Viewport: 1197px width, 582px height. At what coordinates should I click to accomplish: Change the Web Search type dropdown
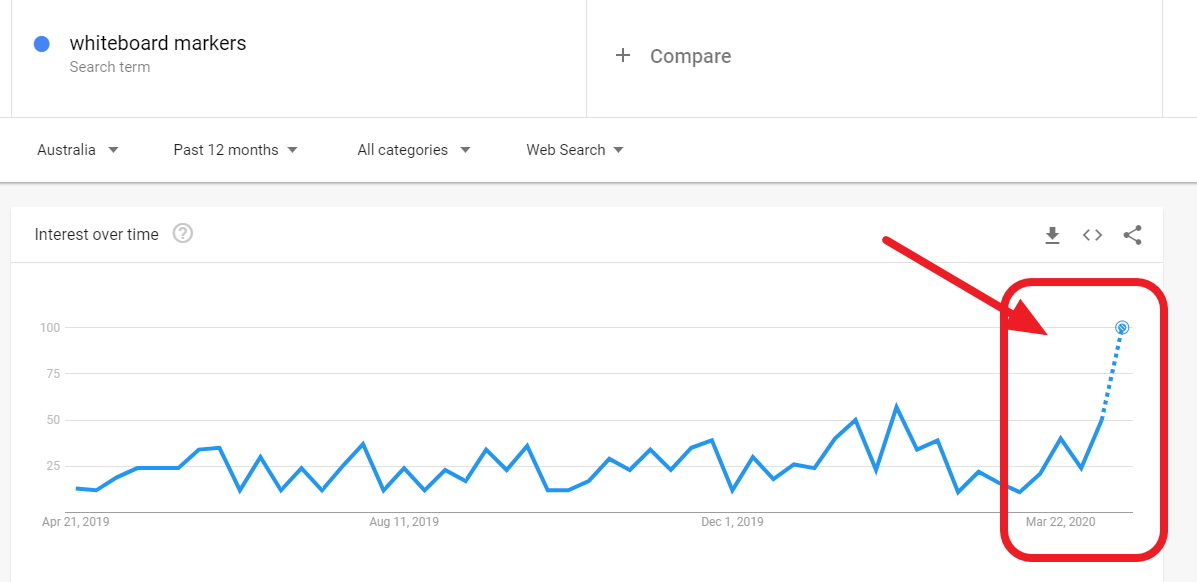click(575, 150)
